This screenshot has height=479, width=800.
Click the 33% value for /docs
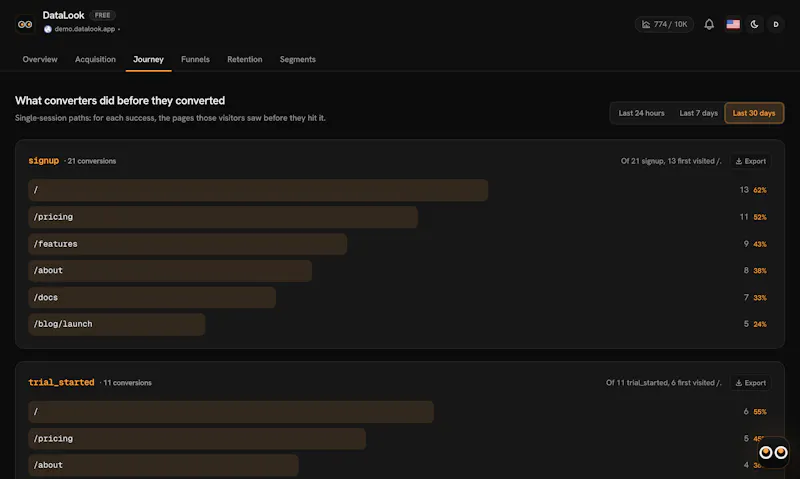[760, 298]
